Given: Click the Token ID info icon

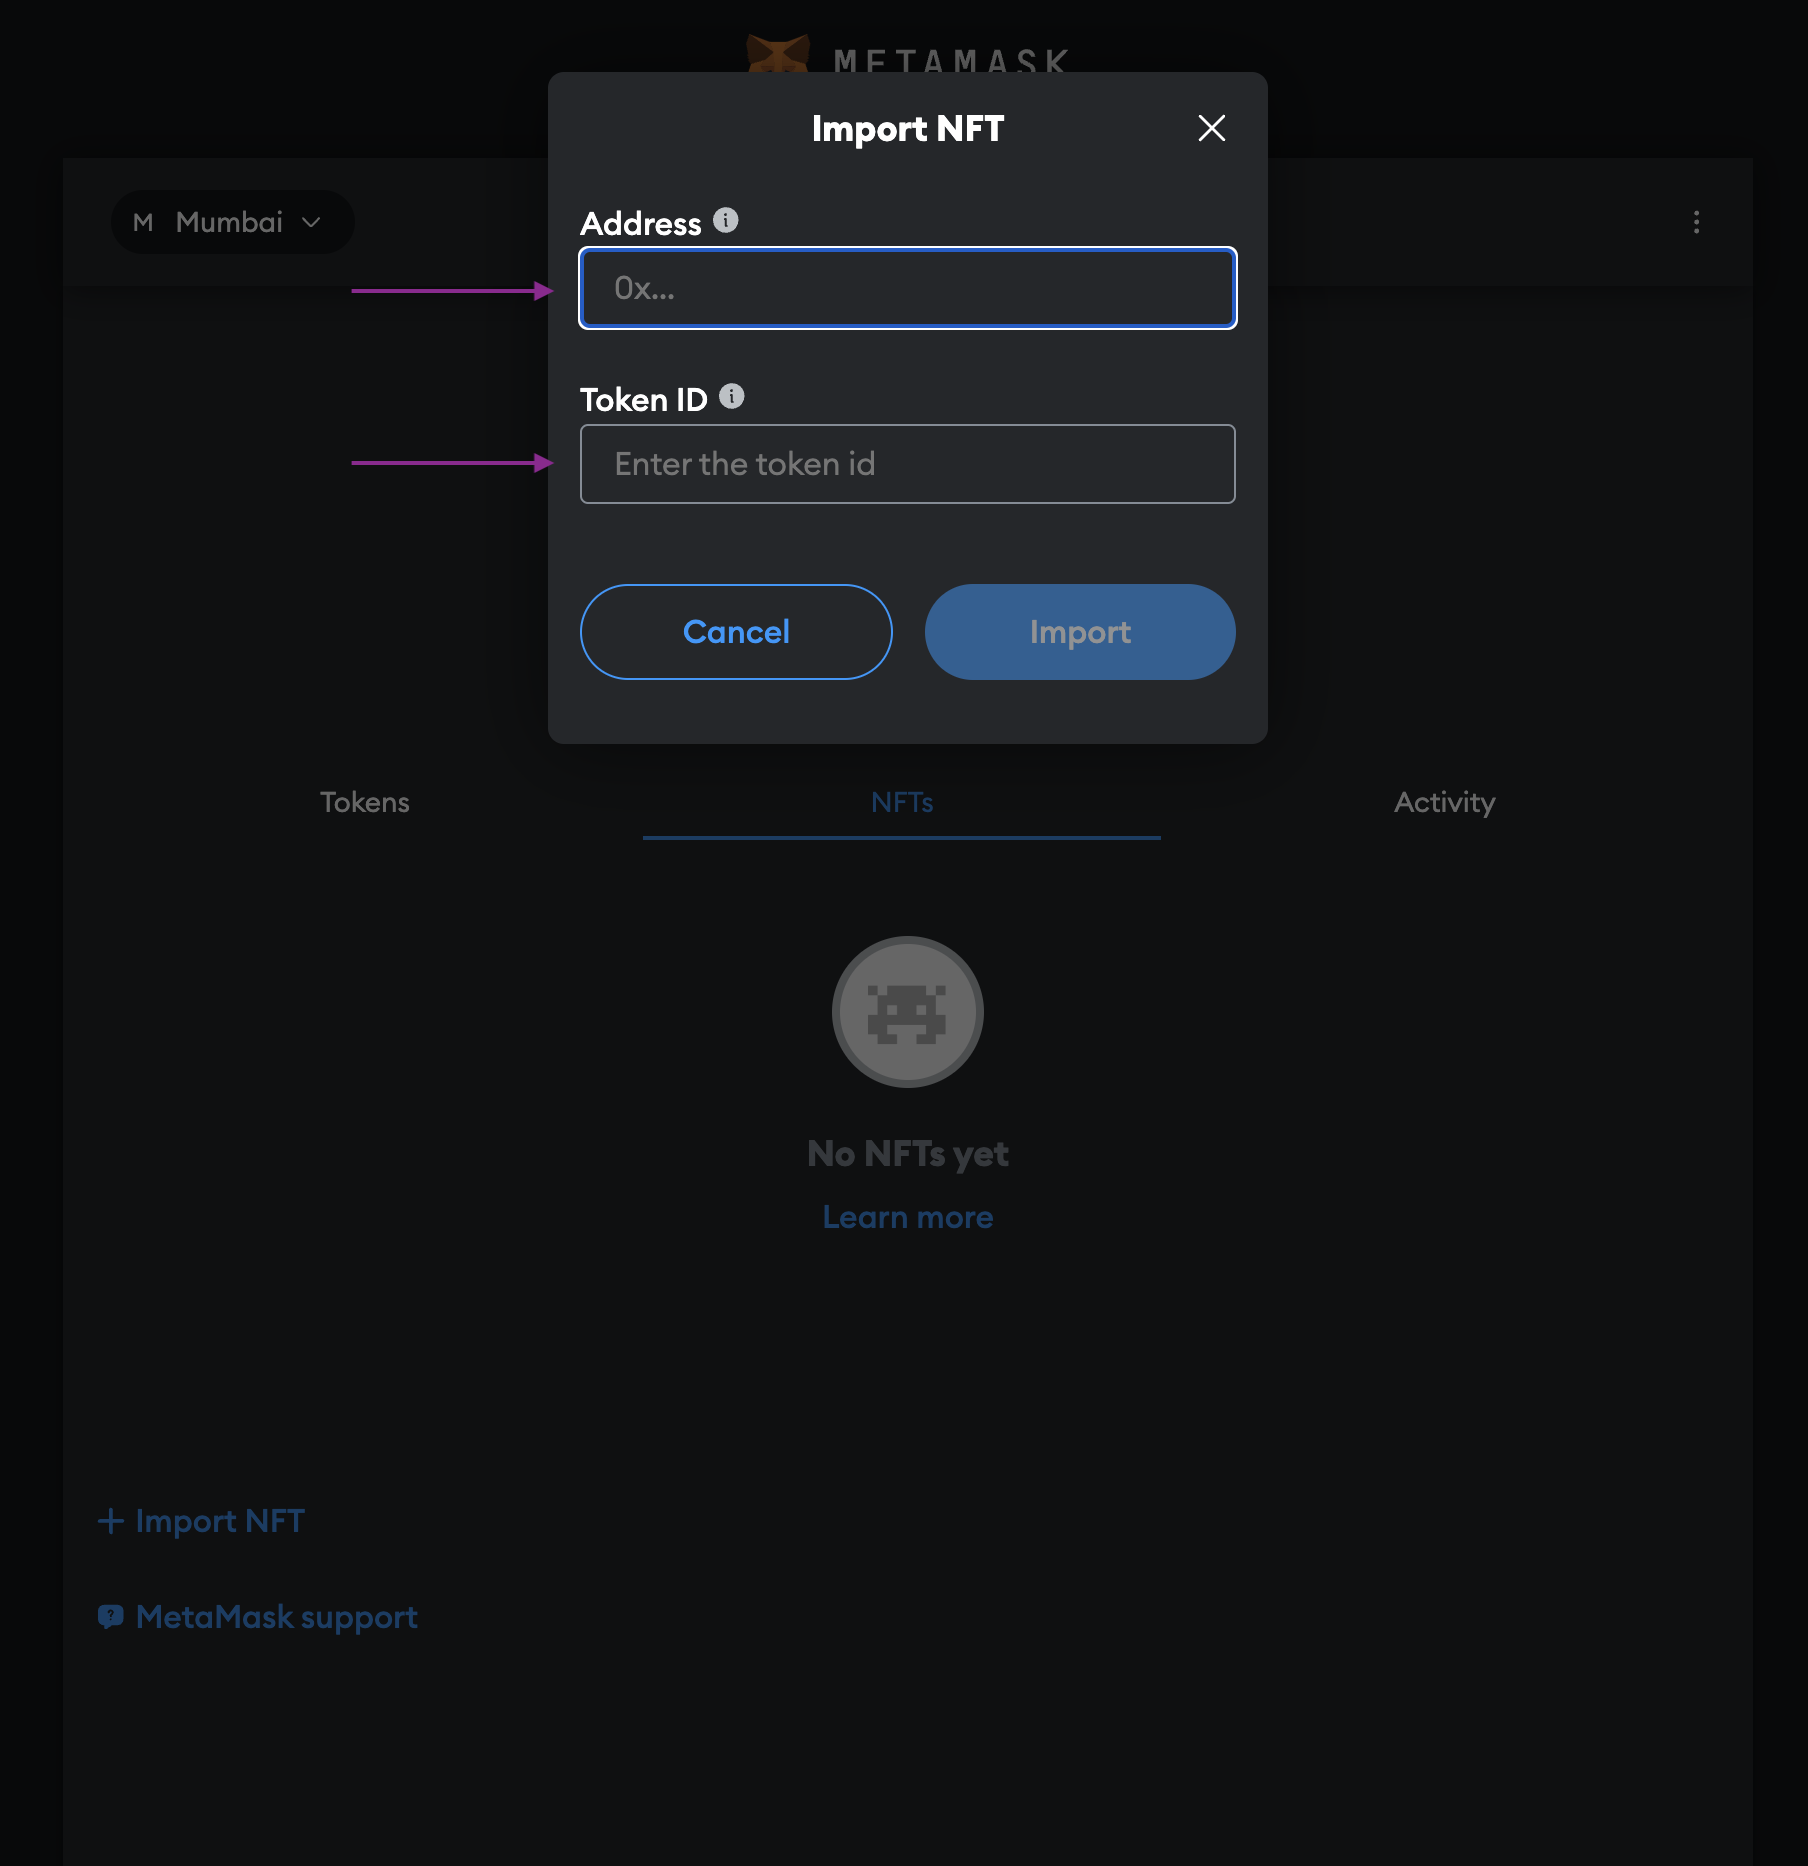Looking at the screenshot, I should pos(732,397).
